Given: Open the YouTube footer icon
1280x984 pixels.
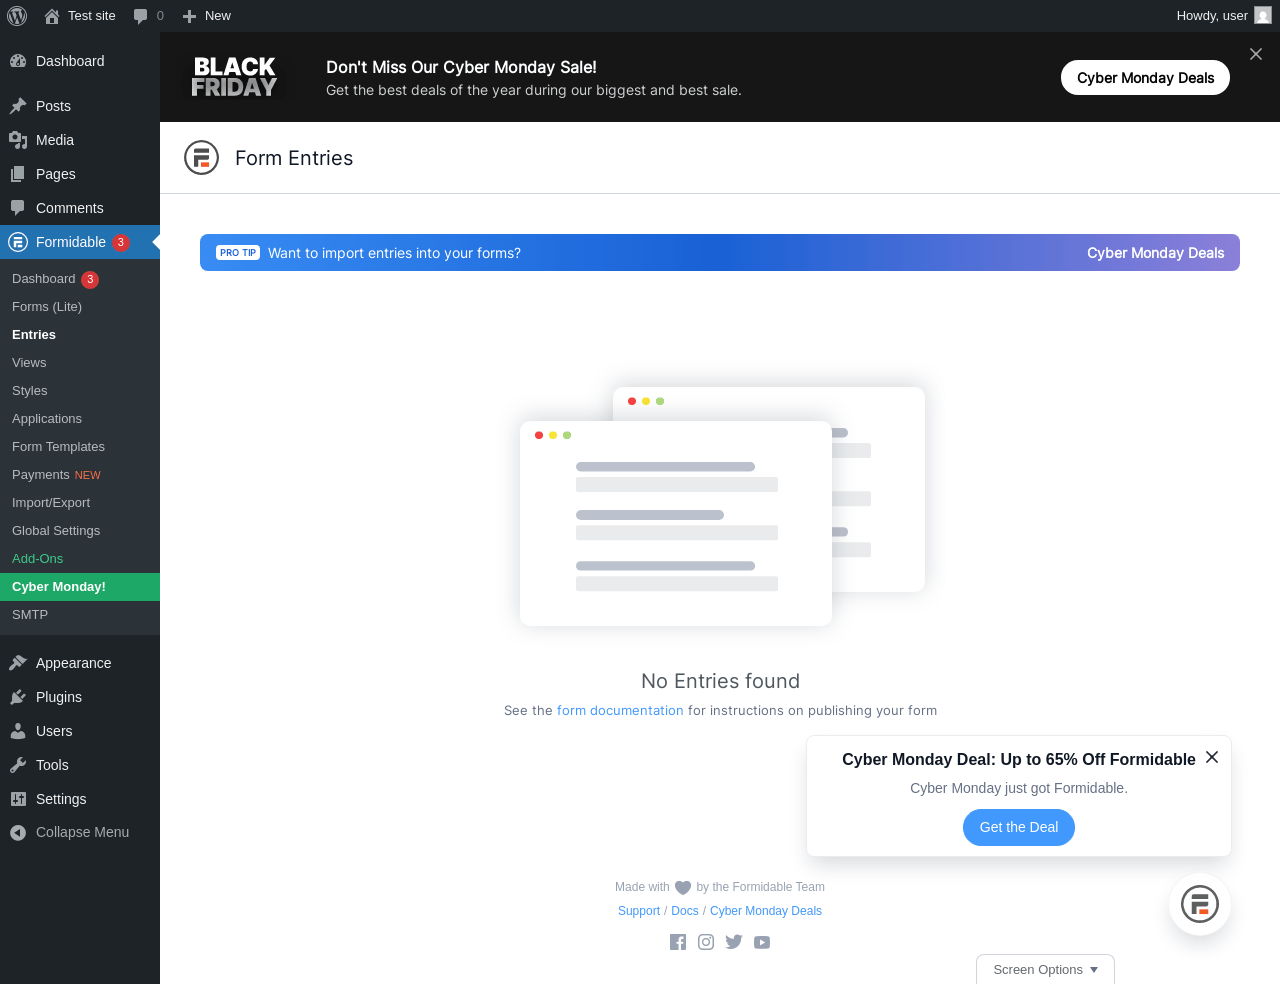Looking at the screenshot, I should click(762, 942).
